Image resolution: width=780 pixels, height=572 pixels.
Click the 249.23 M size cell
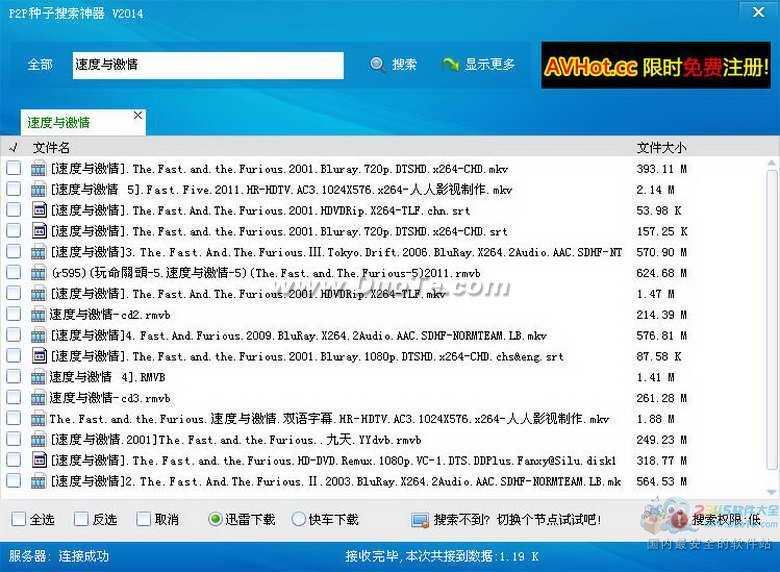coord(662,440)
